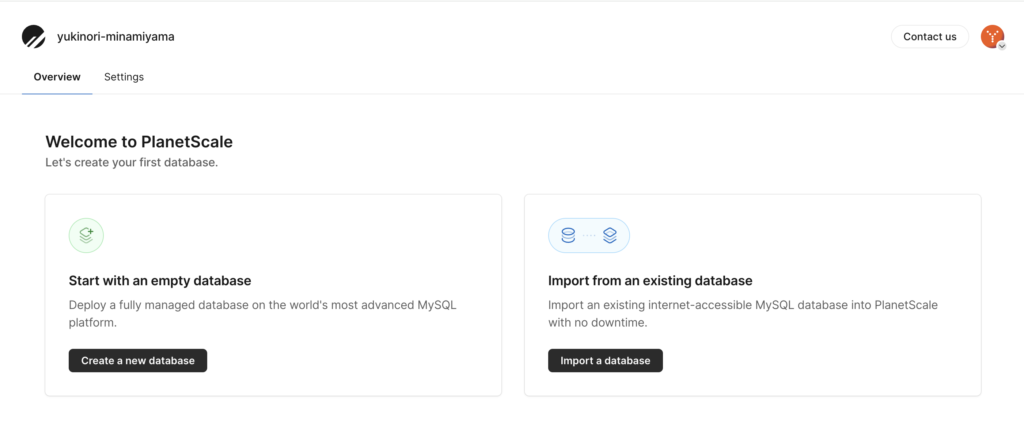Click the Start with an empty database title
This screenshot has height=441, width=1024.
tap(159, 281)
